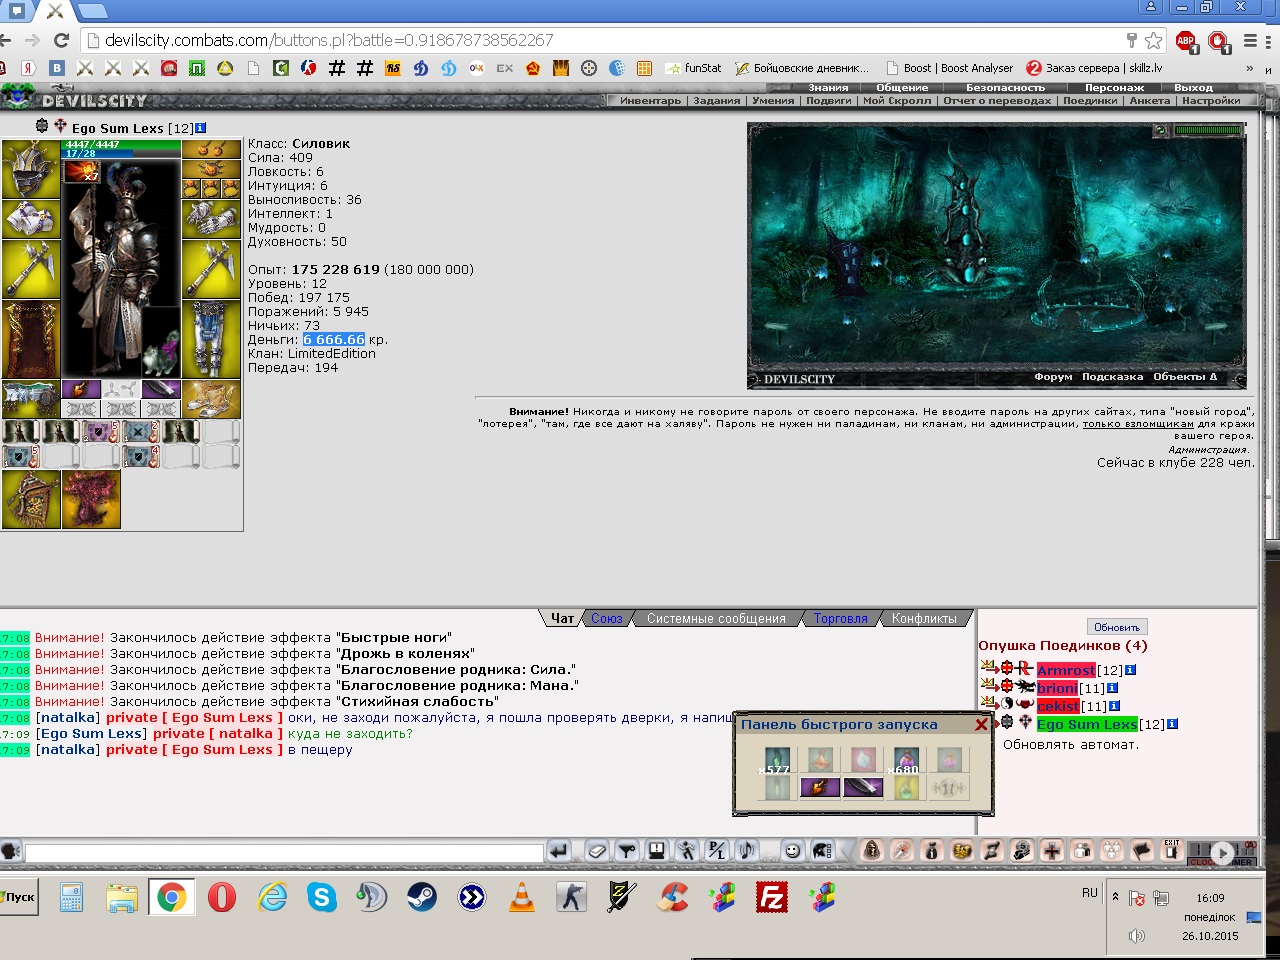Open the Подсказка link under the map
Screen dimensions: 1280x960
[x=1112, y=377]
